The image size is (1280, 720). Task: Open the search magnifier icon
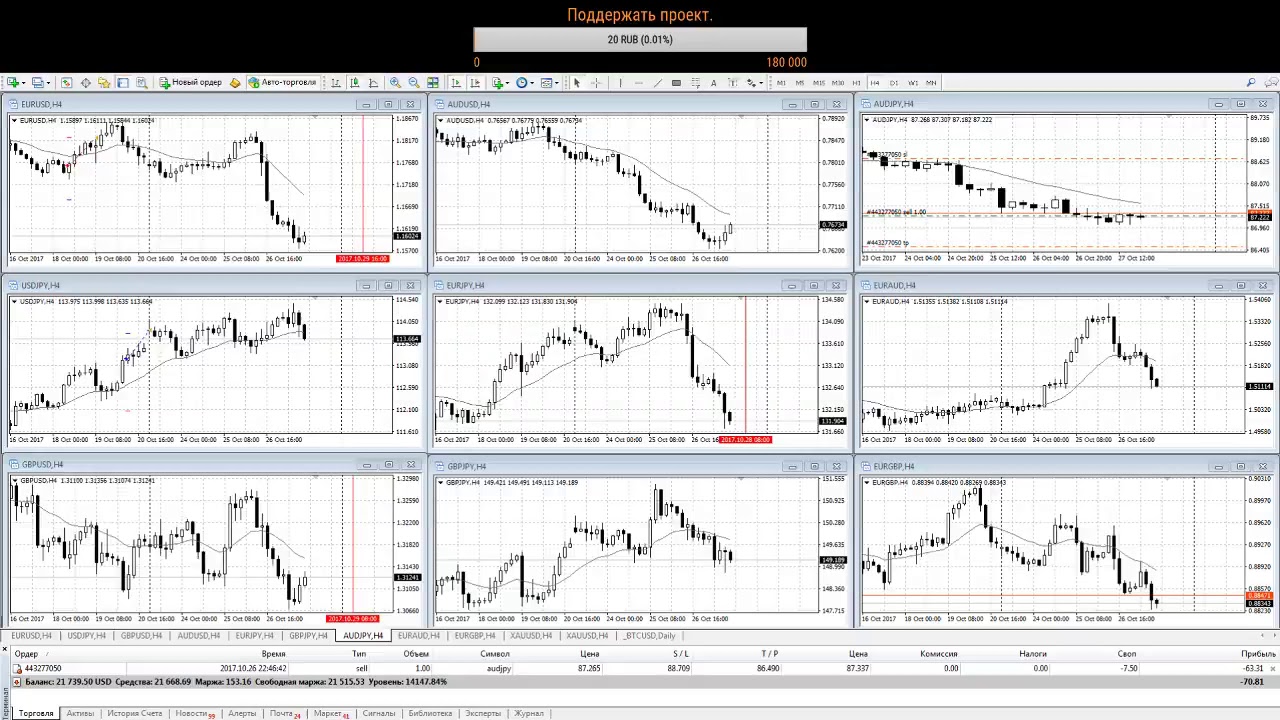click(1251, 82)
